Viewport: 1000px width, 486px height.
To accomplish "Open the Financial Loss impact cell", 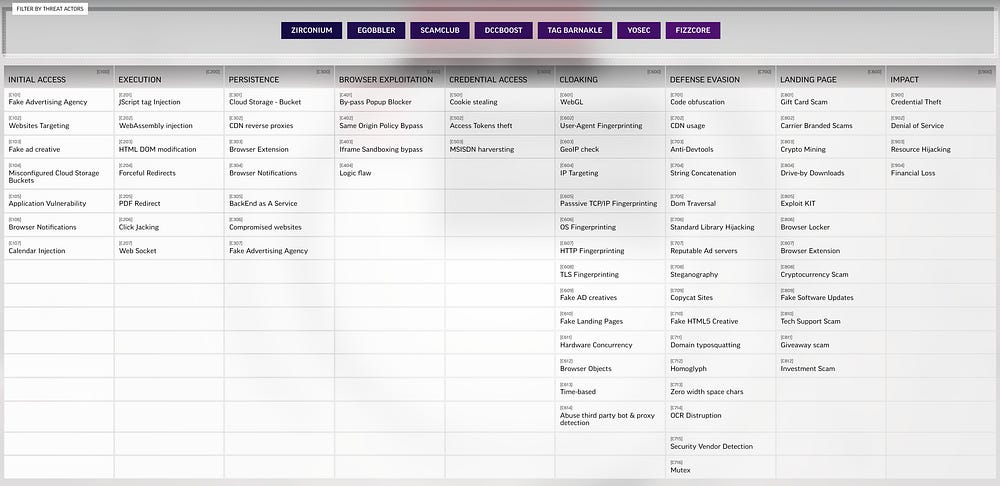I will click(x=941, y=173).
